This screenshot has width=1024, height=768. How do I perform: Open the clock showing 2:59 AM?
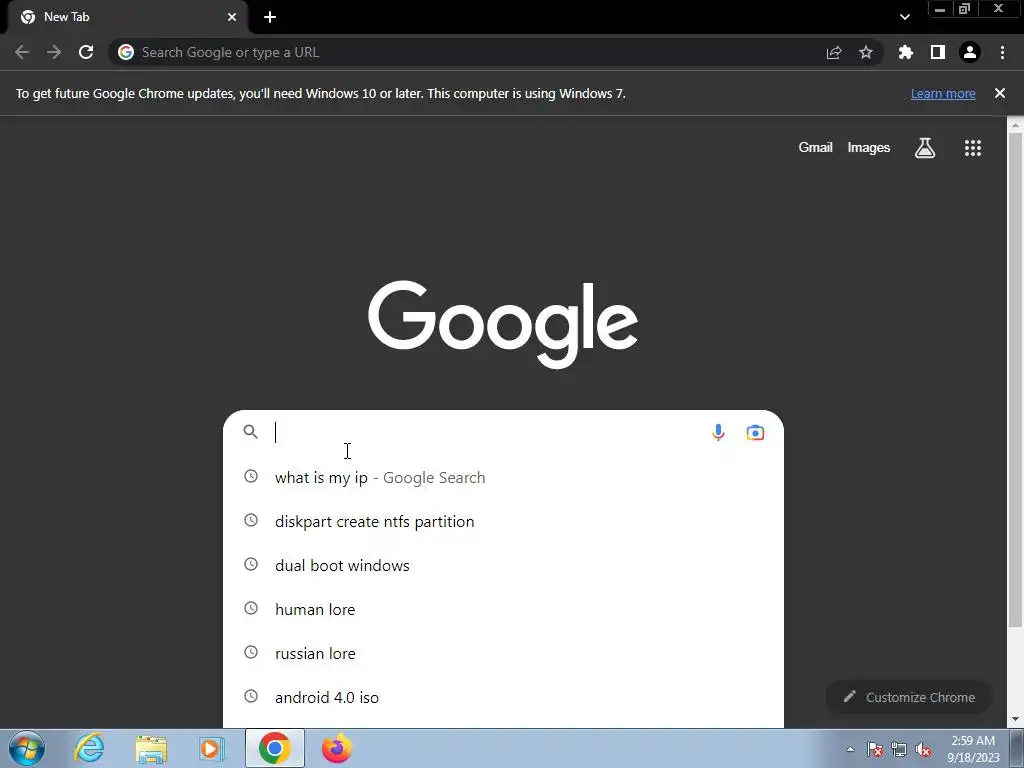pyautogui.click(x=973, y=749)
